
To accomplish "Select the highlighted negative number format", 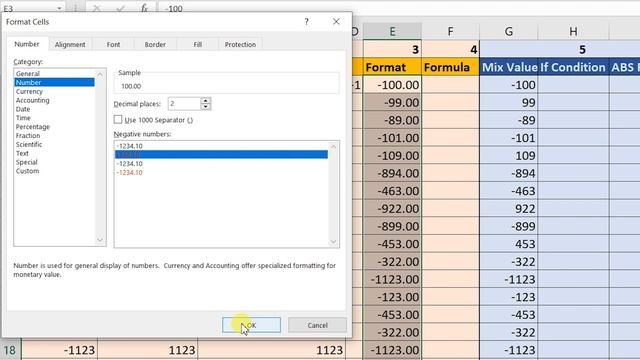I will [x=221, y=154].
